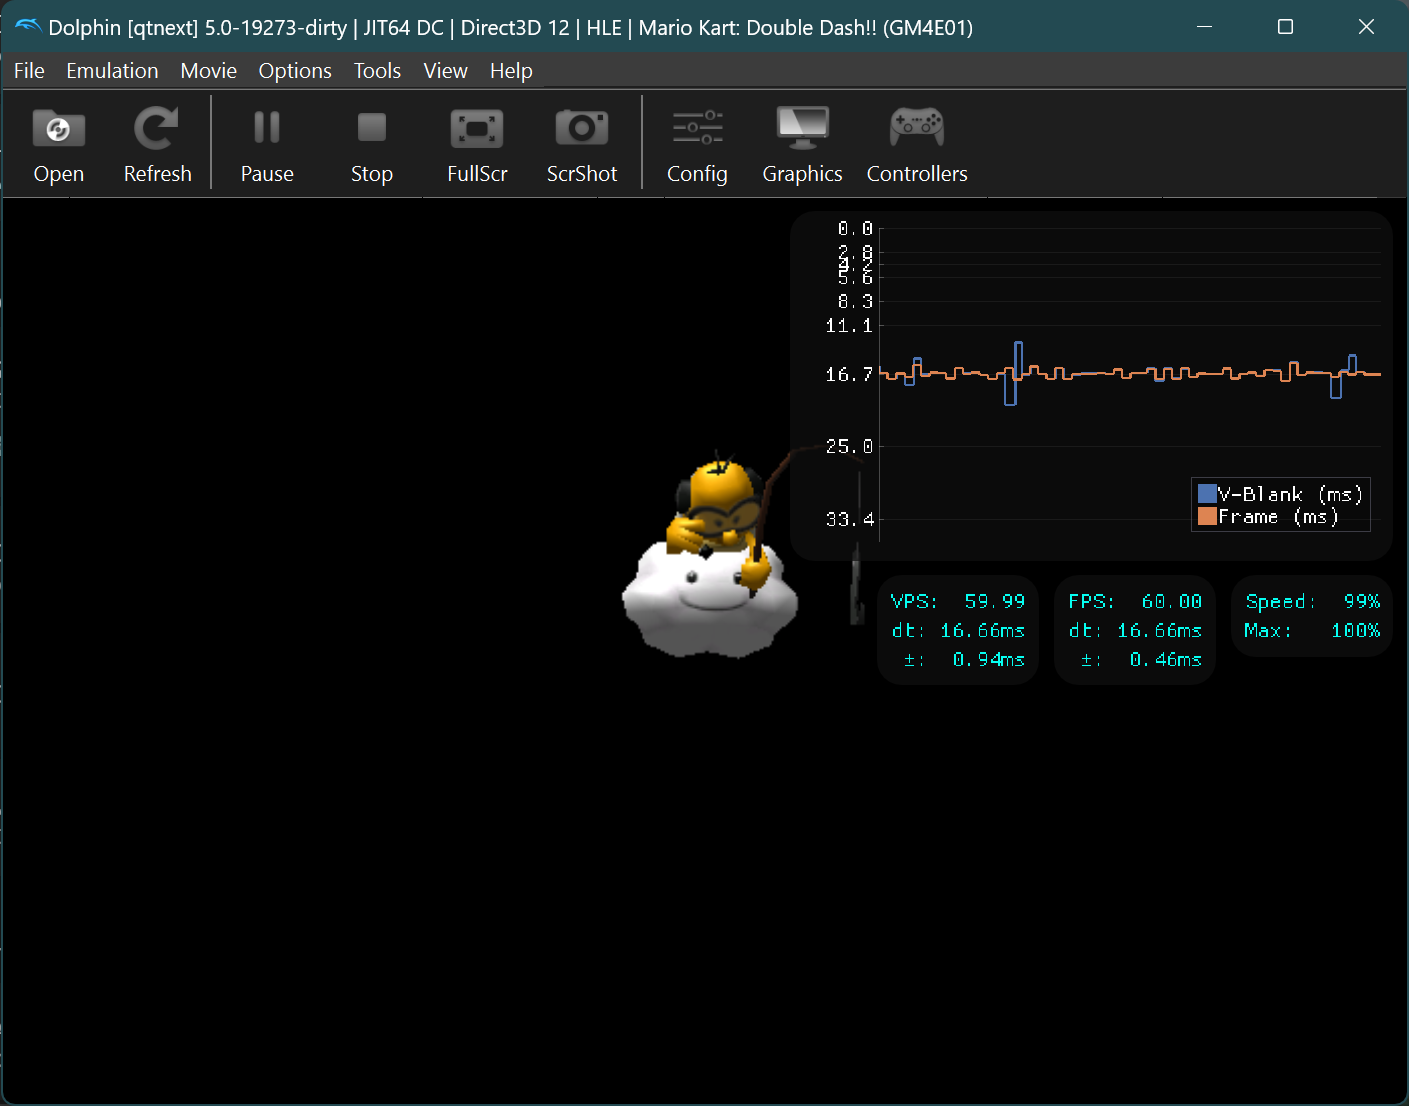Click the Max 100% value
Viewport: 1409px width, 1106px height.
[1355, 630]
